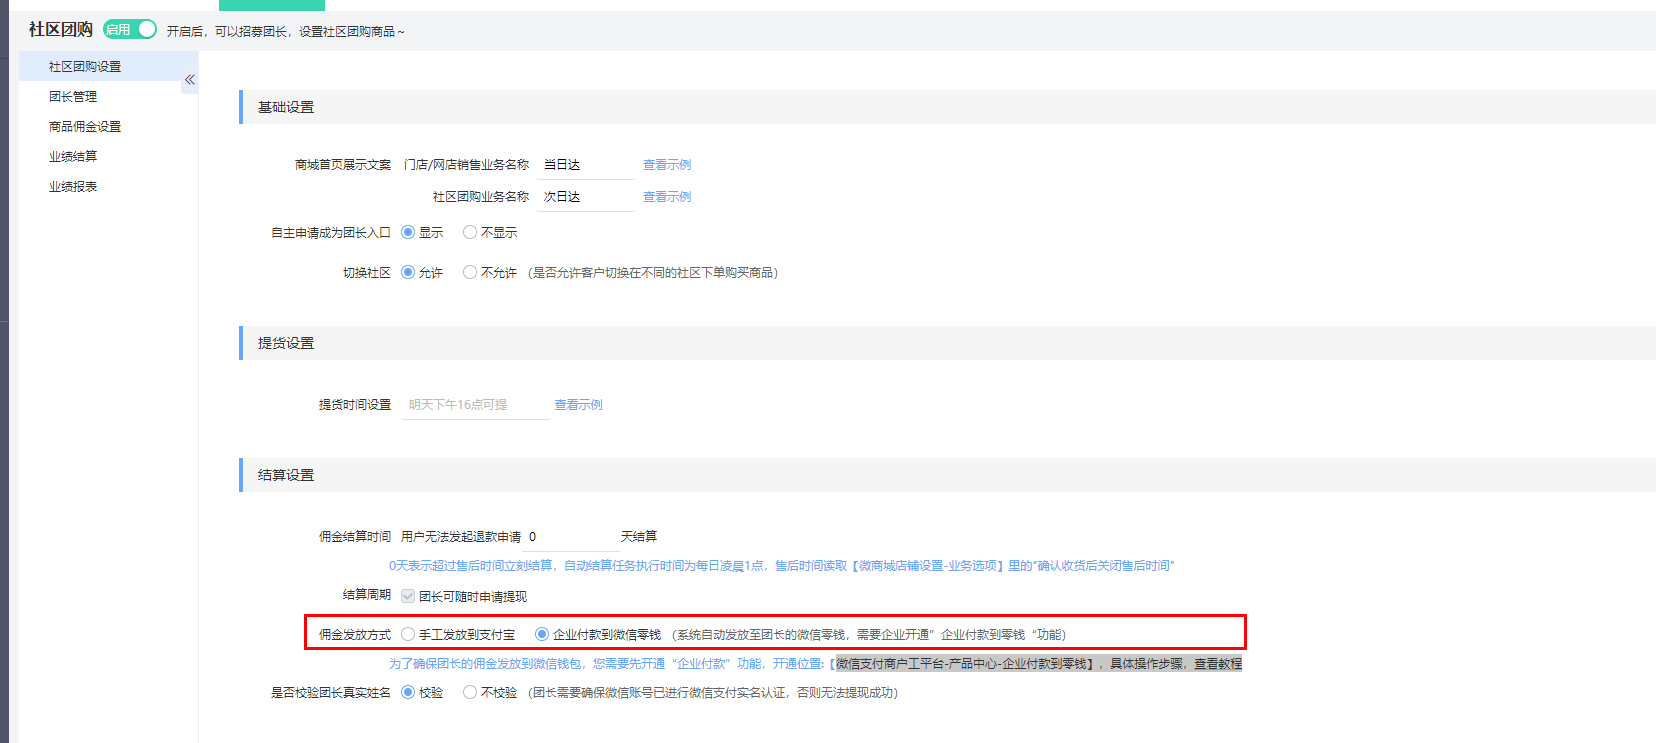
Task: Open 社区团购设置 in sidebar
Action: [x=85, y=67]
